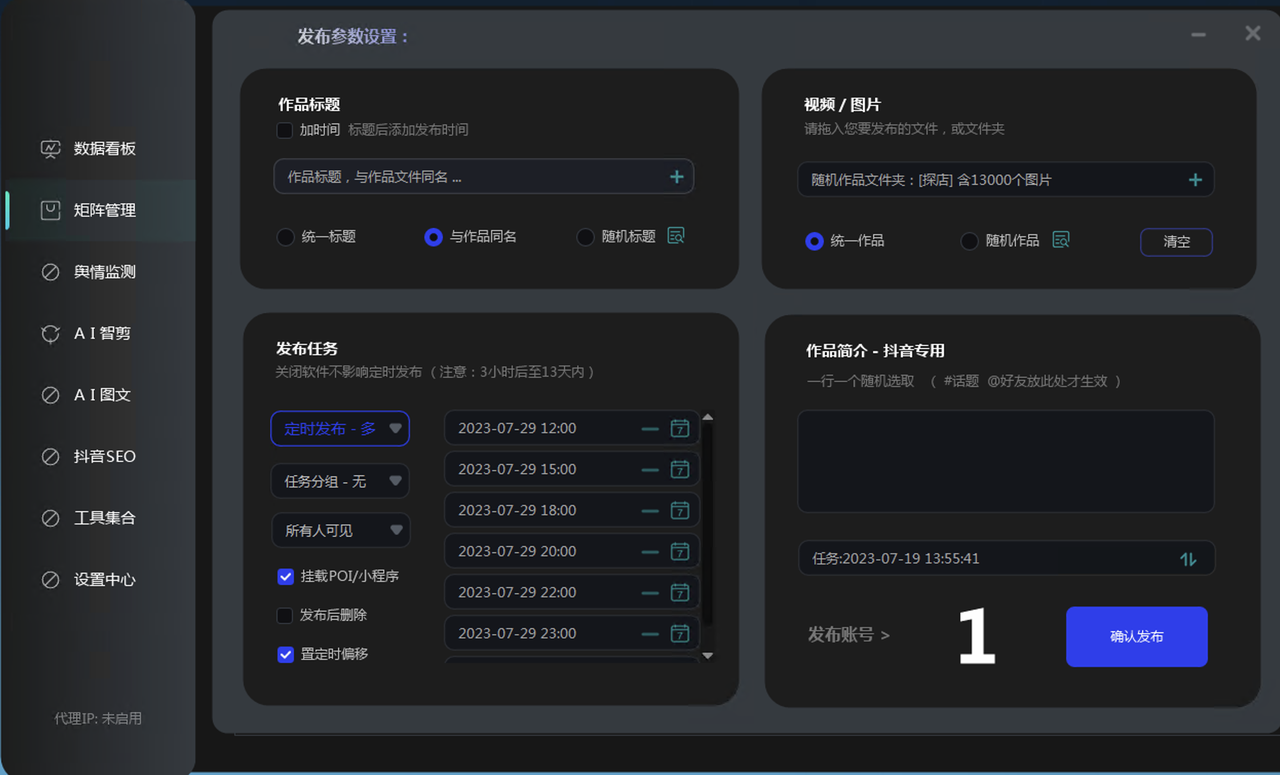
Task: Open calendar for 2023-07-29 22:00 entry
Action: click(680, 592)
